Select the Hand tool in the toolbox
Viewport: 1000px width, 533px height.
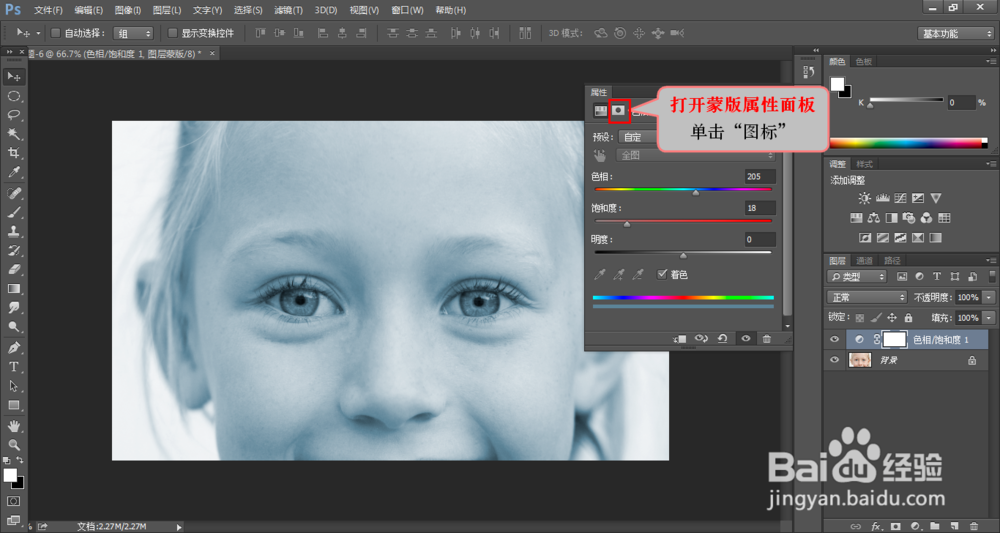coord(13,425)
